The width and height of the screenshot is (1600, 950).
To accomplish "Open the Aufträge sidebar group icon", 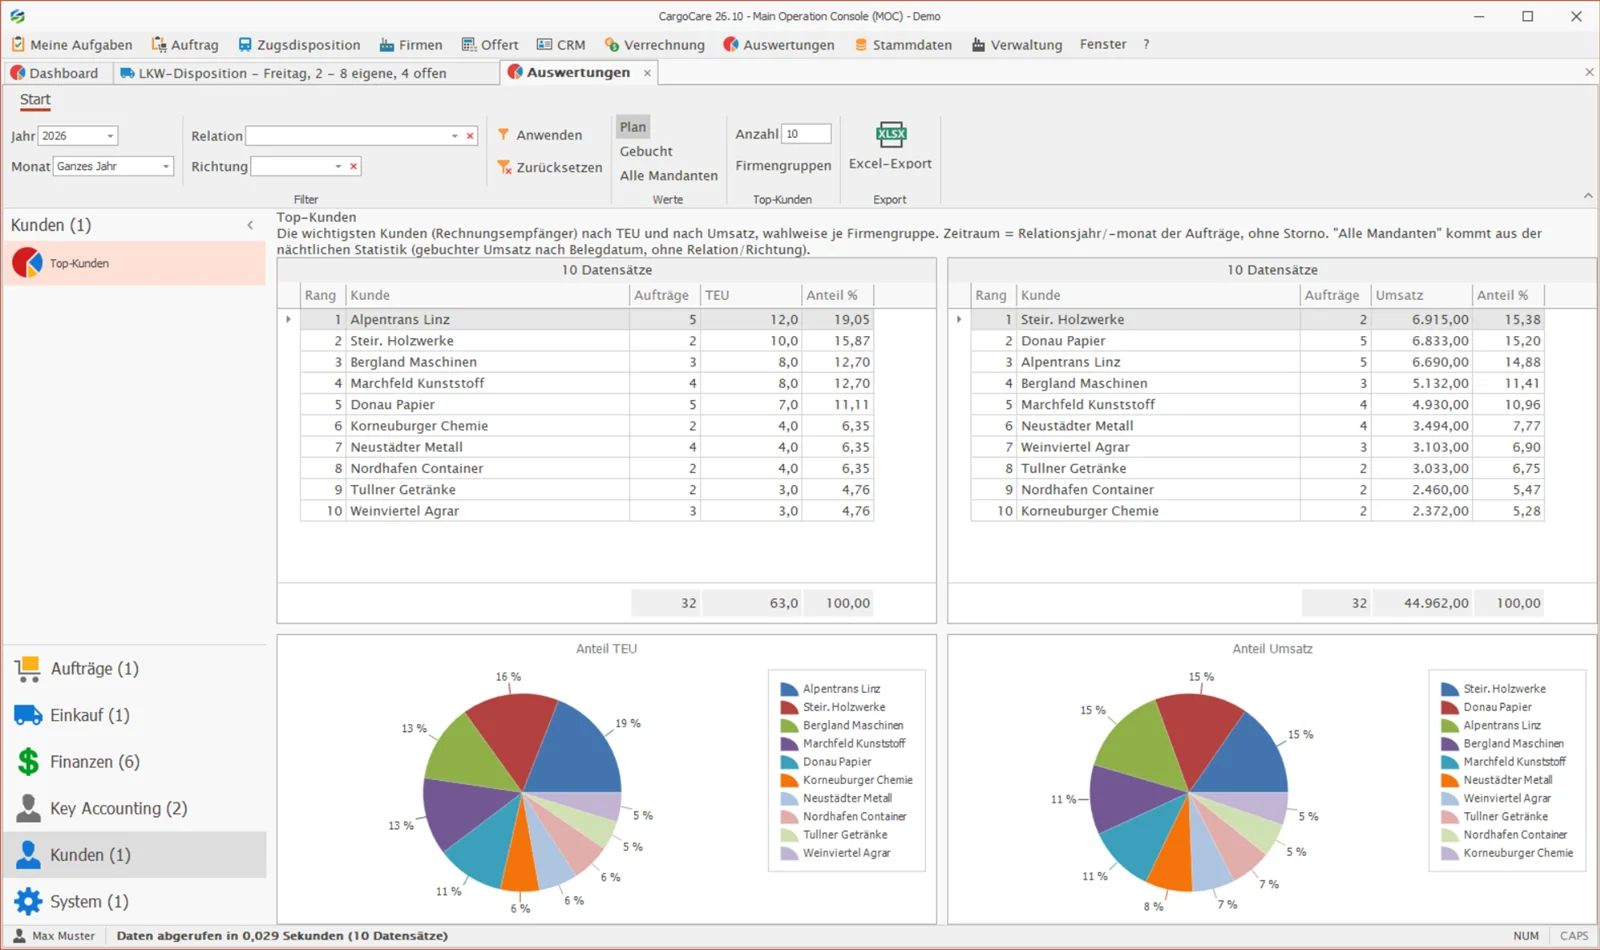I will click(x=28, y=669).
